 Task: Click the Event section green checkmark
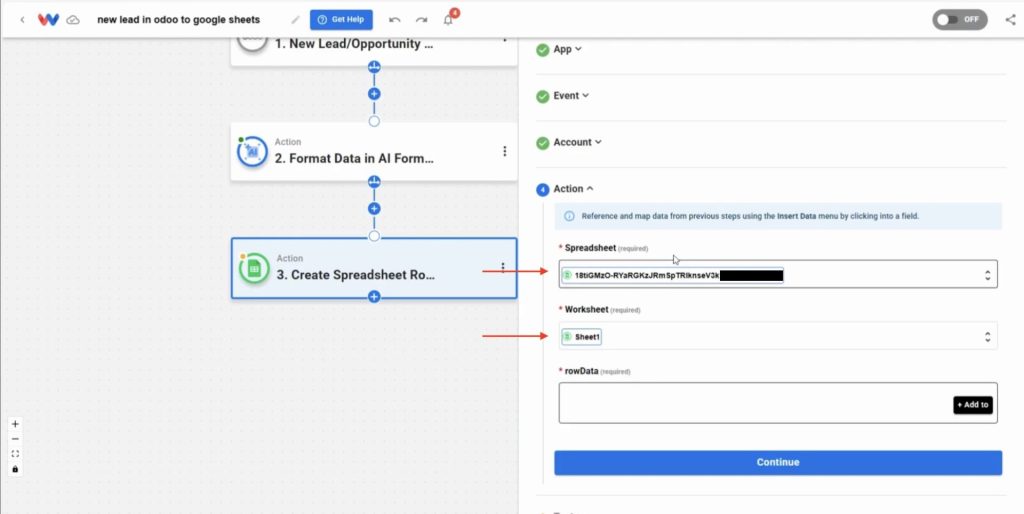(543, 96)
